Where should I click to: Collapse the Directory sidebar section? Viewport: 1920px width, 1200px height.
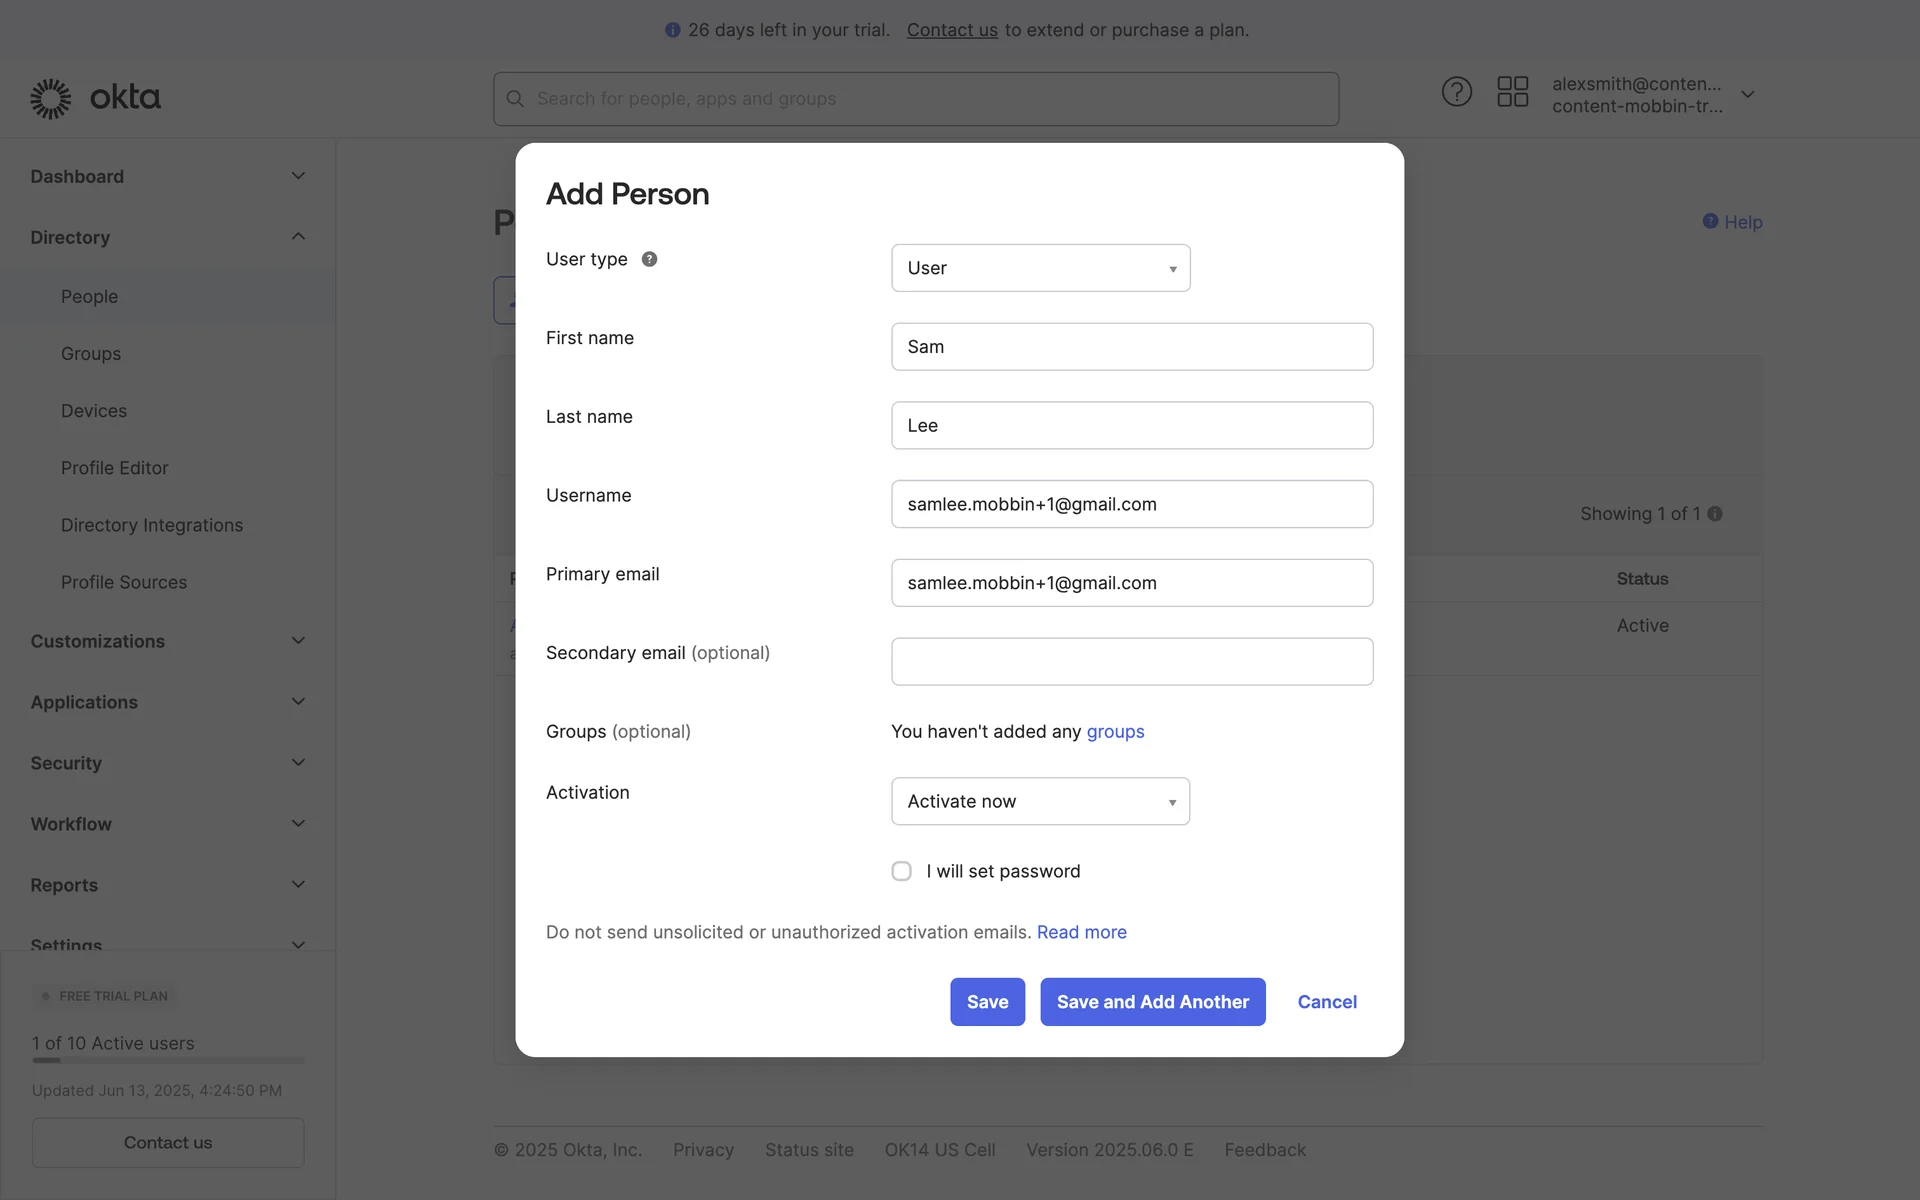click(297, 237)
